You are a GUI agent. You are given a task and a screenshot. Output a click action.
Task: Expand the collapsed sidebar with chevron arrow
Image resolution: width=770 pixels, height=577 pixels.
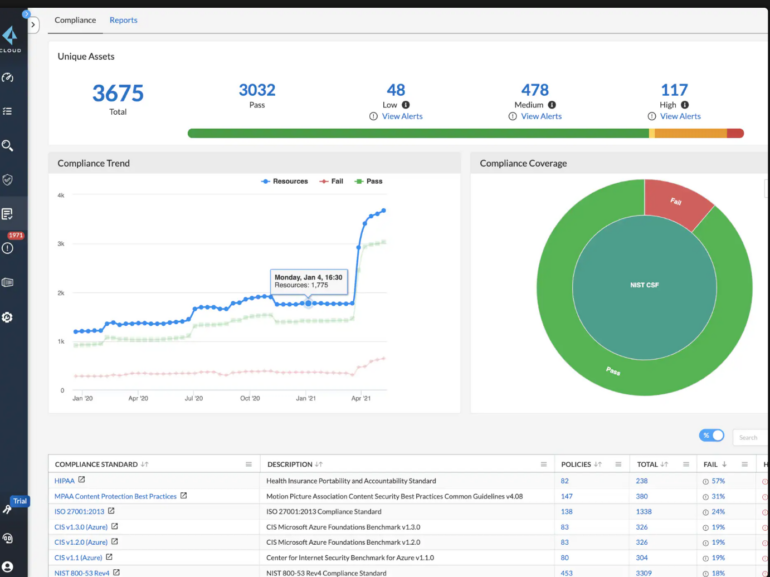click(33, 24)
